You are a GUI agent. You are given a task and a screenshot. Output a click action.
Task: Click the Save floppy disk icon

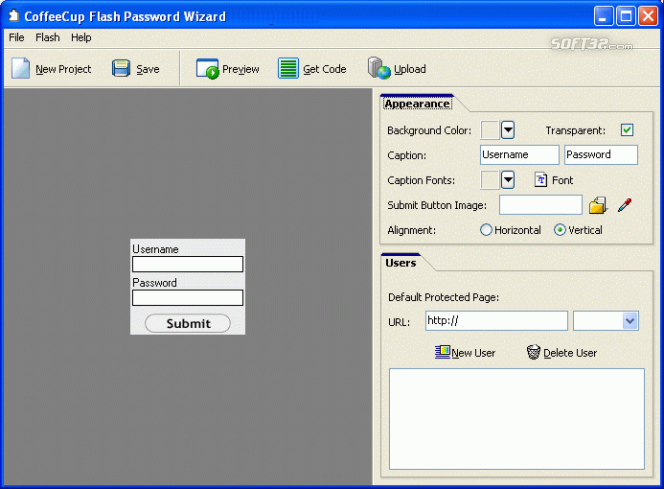pyautogui.click(x=121, y=69)
